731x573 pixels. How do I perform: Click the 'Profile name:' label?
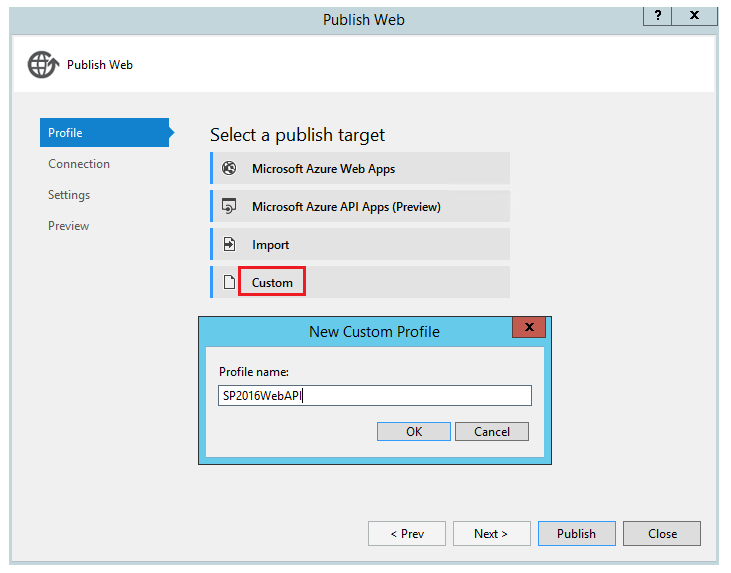point(254,372)
